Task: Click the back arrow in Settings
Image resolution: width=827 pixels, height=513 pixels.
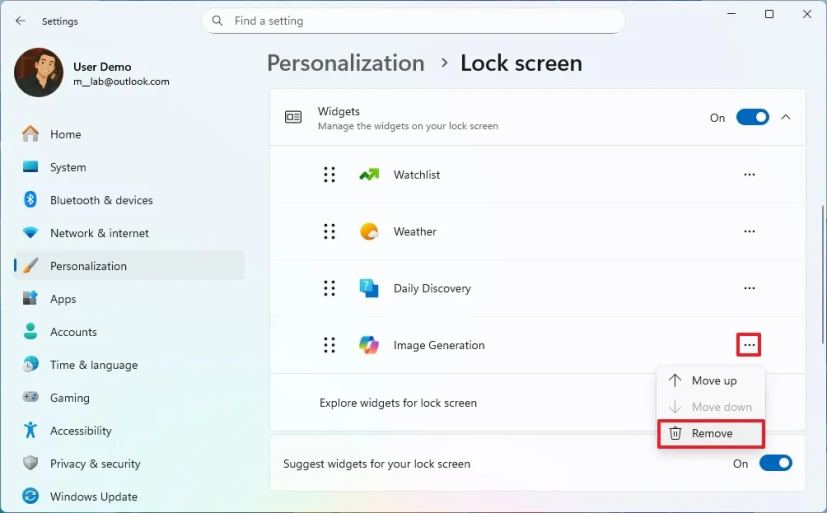Action: tap(20, 21)
